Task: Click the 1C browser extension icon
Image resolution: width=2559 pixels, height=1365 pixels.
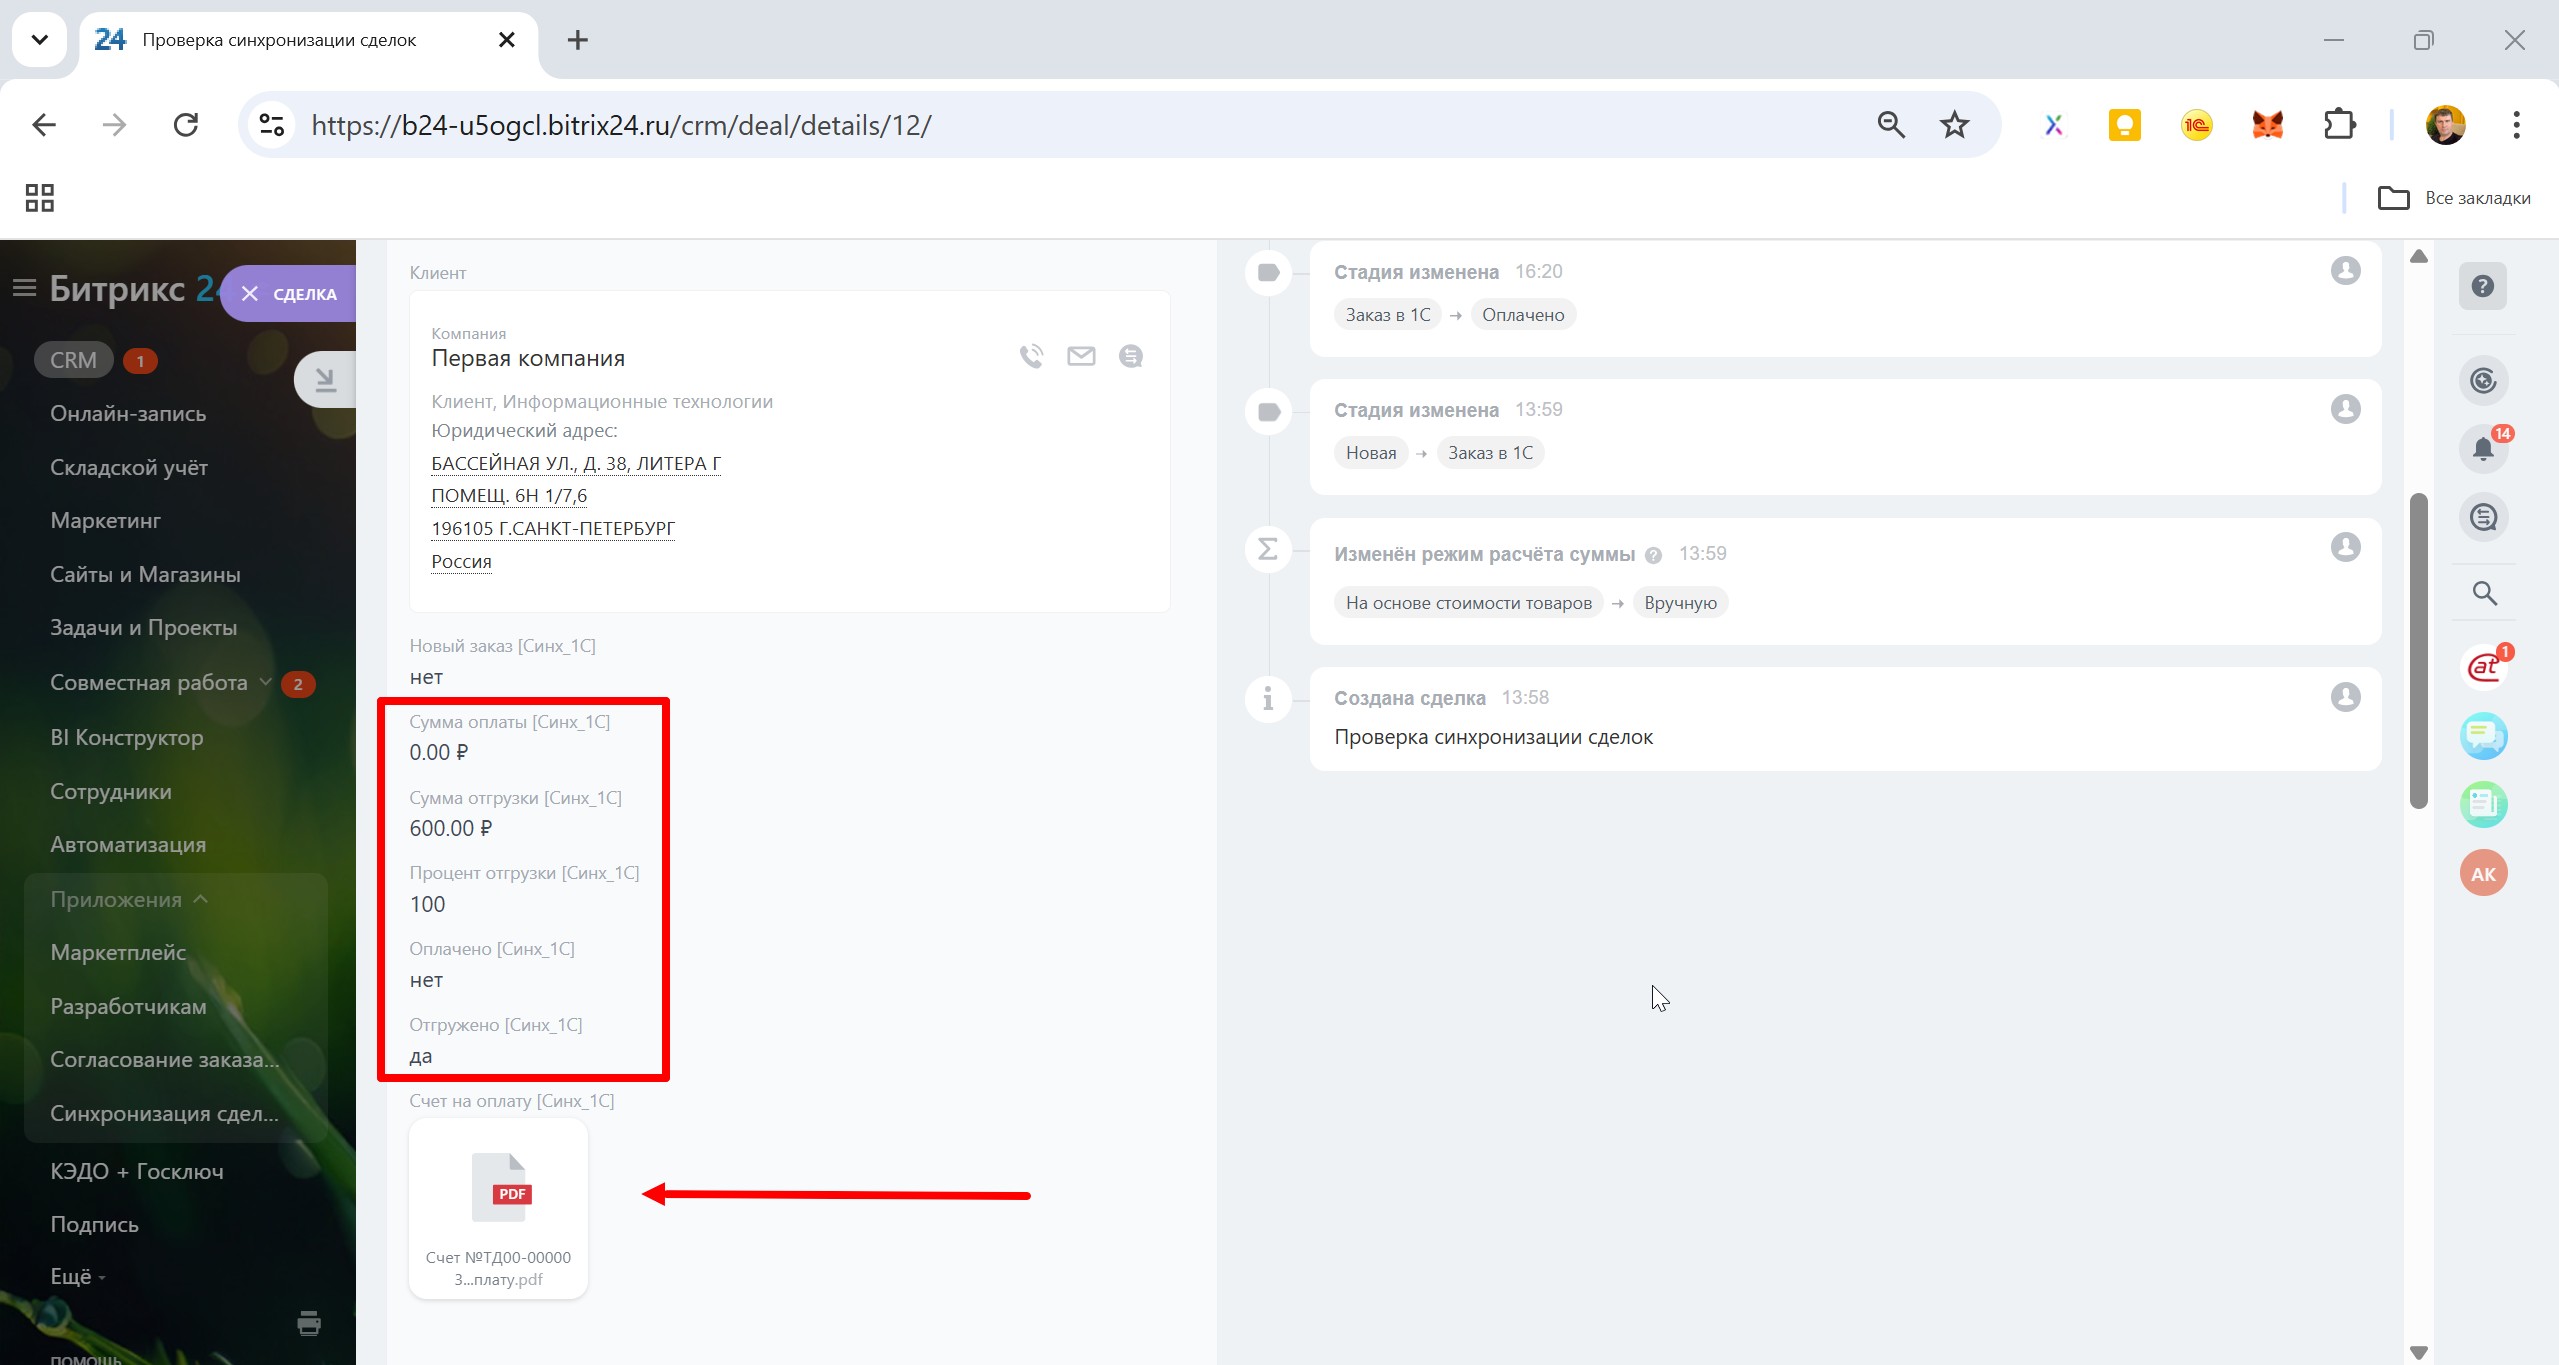Action: 2196,125
